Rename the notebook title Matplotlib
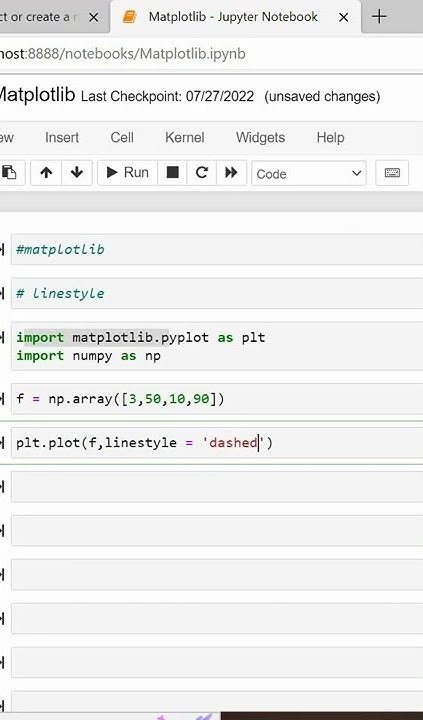Screen dimensions: 423x720 pos(37,95)
